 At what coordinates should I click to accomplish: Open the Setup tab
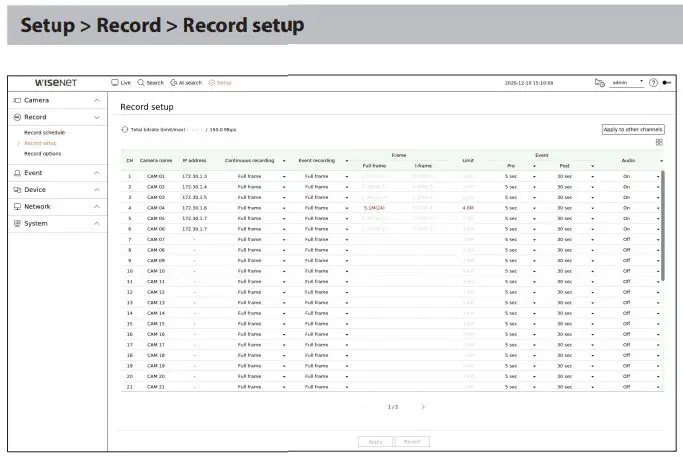tap(220, 83)
